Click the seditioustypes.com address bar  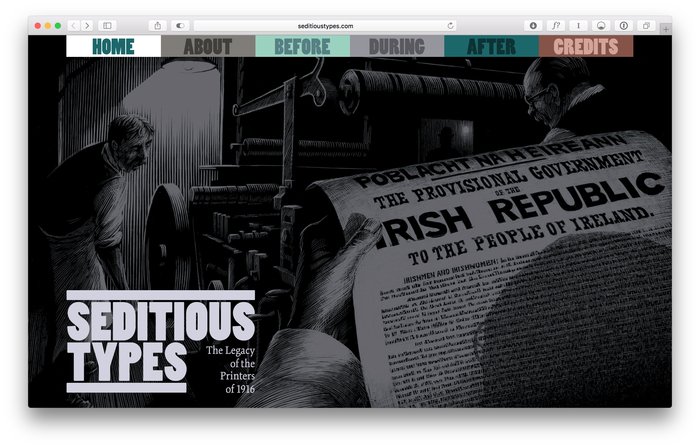pyautogui.click(x=325, y=26)
